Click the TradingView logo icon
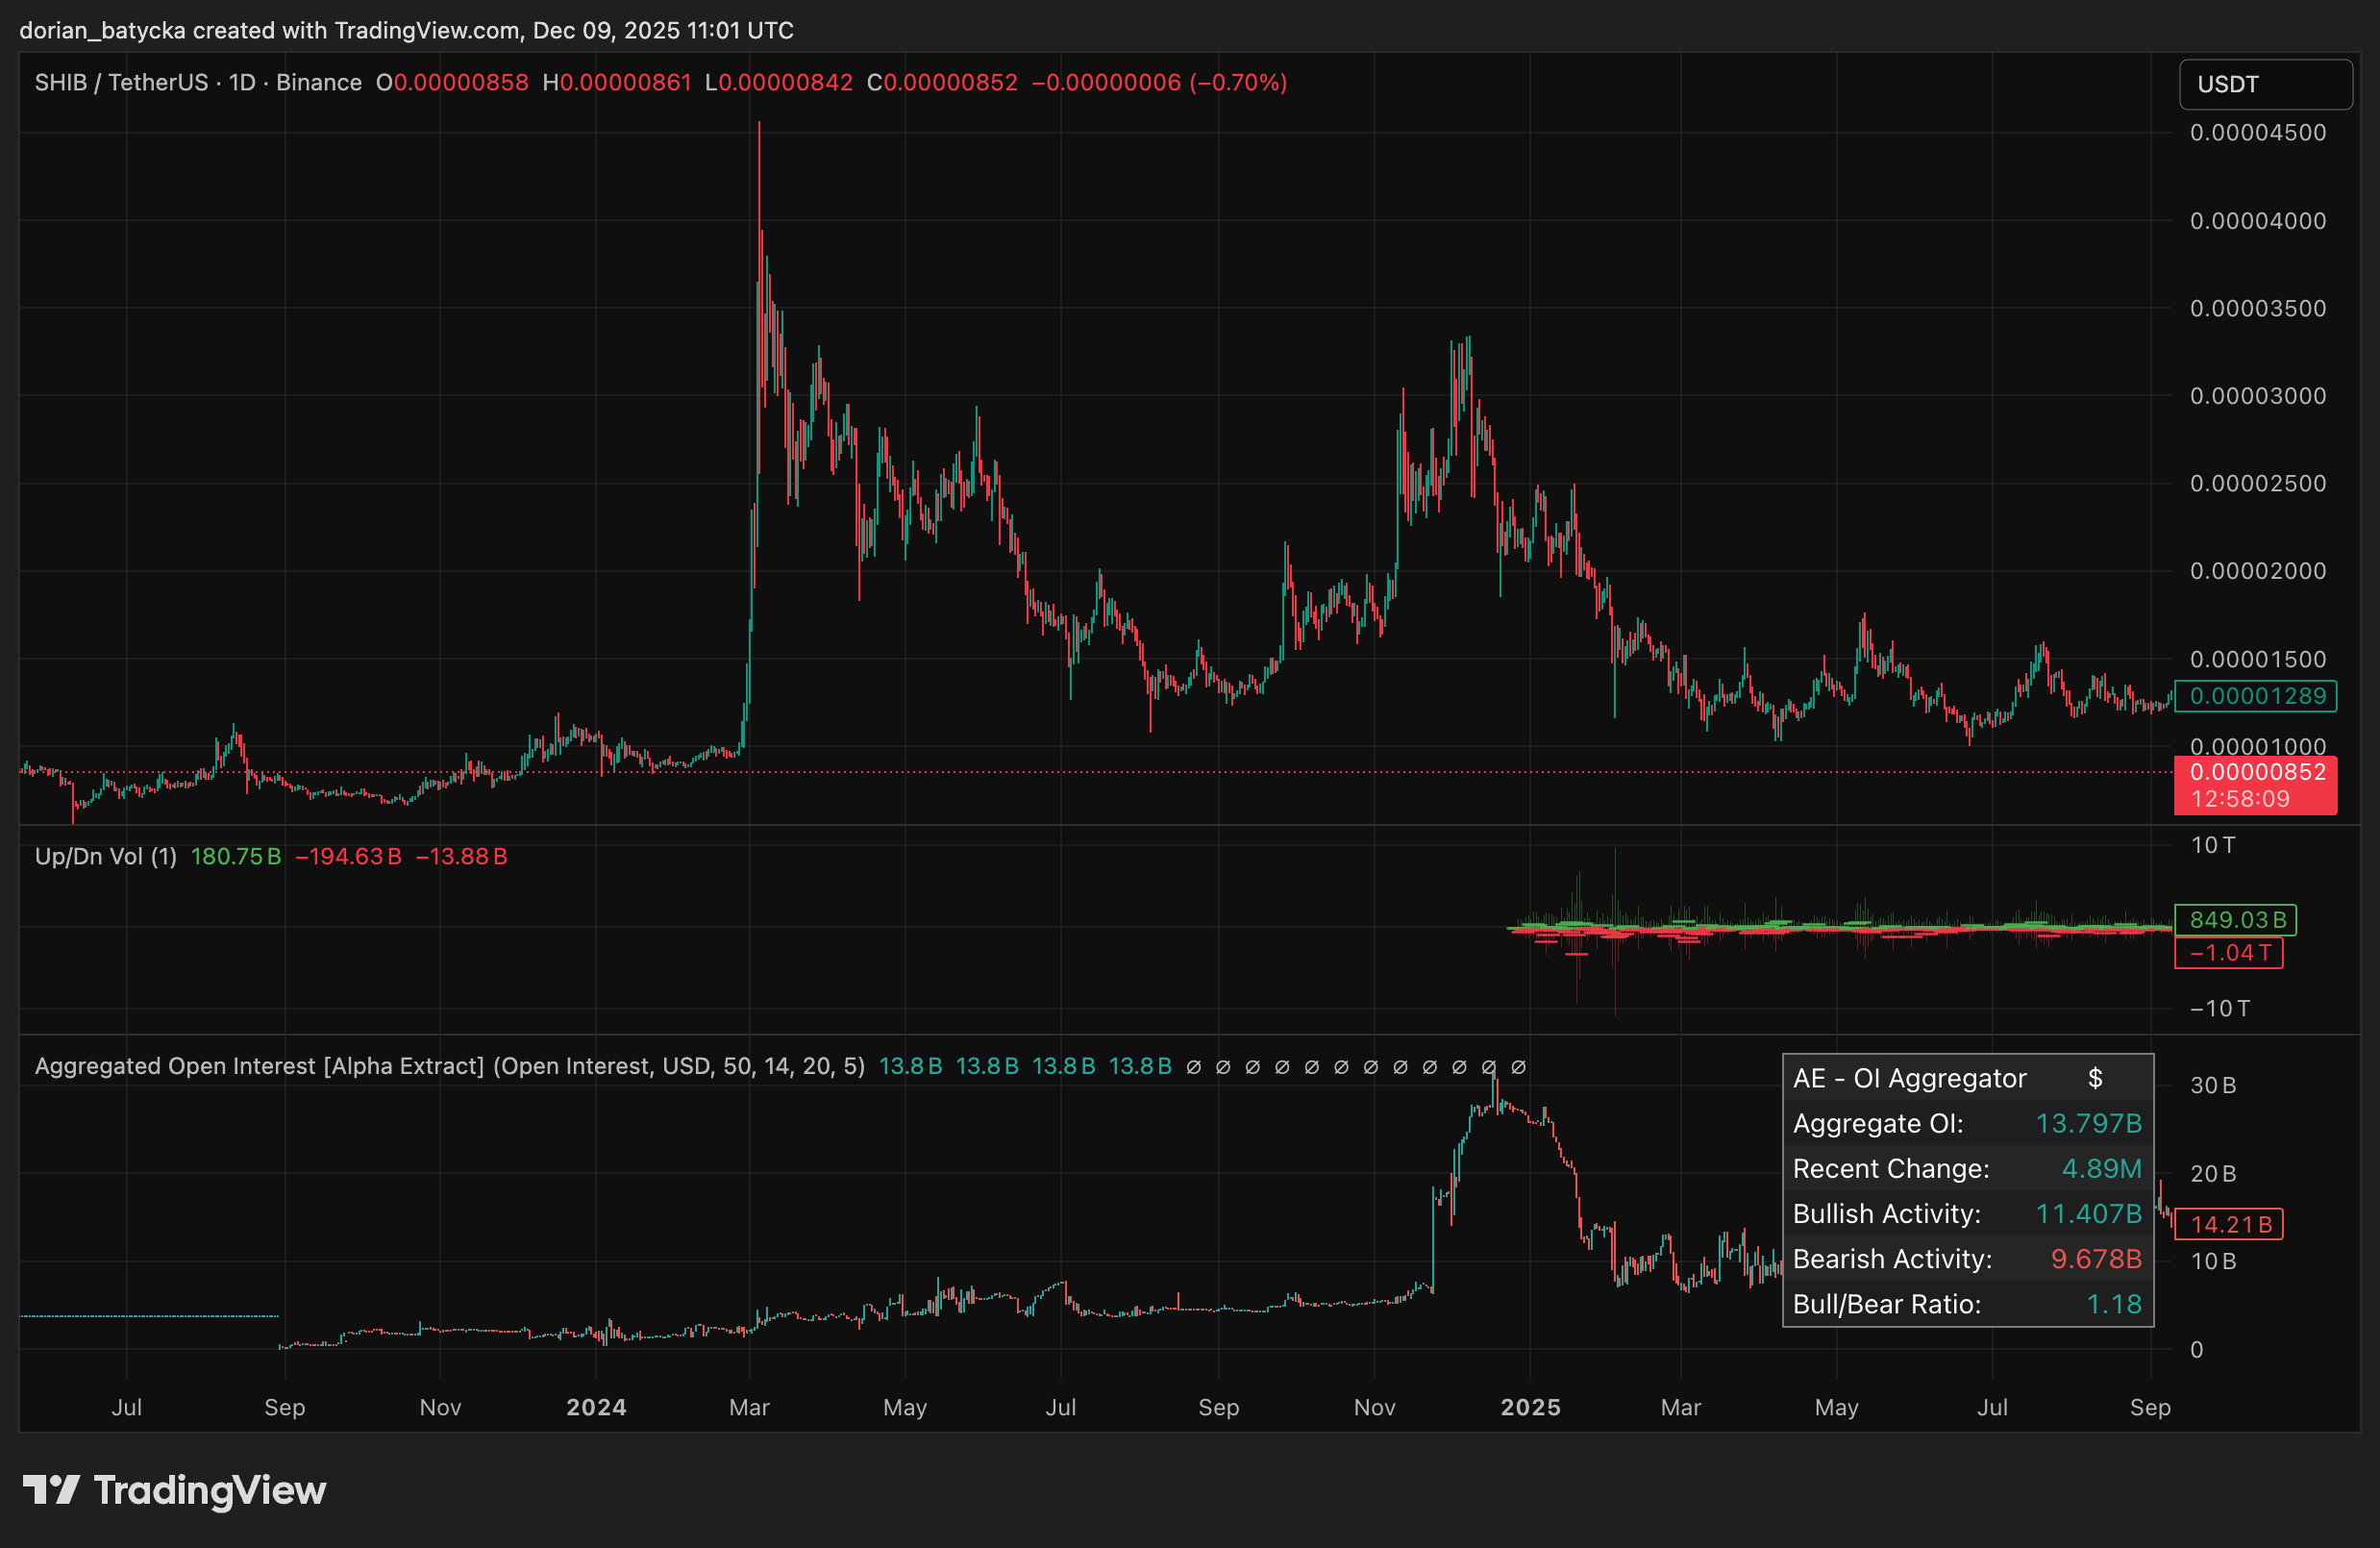This screenshot has height=1548, width=2380. point(51,1490)
